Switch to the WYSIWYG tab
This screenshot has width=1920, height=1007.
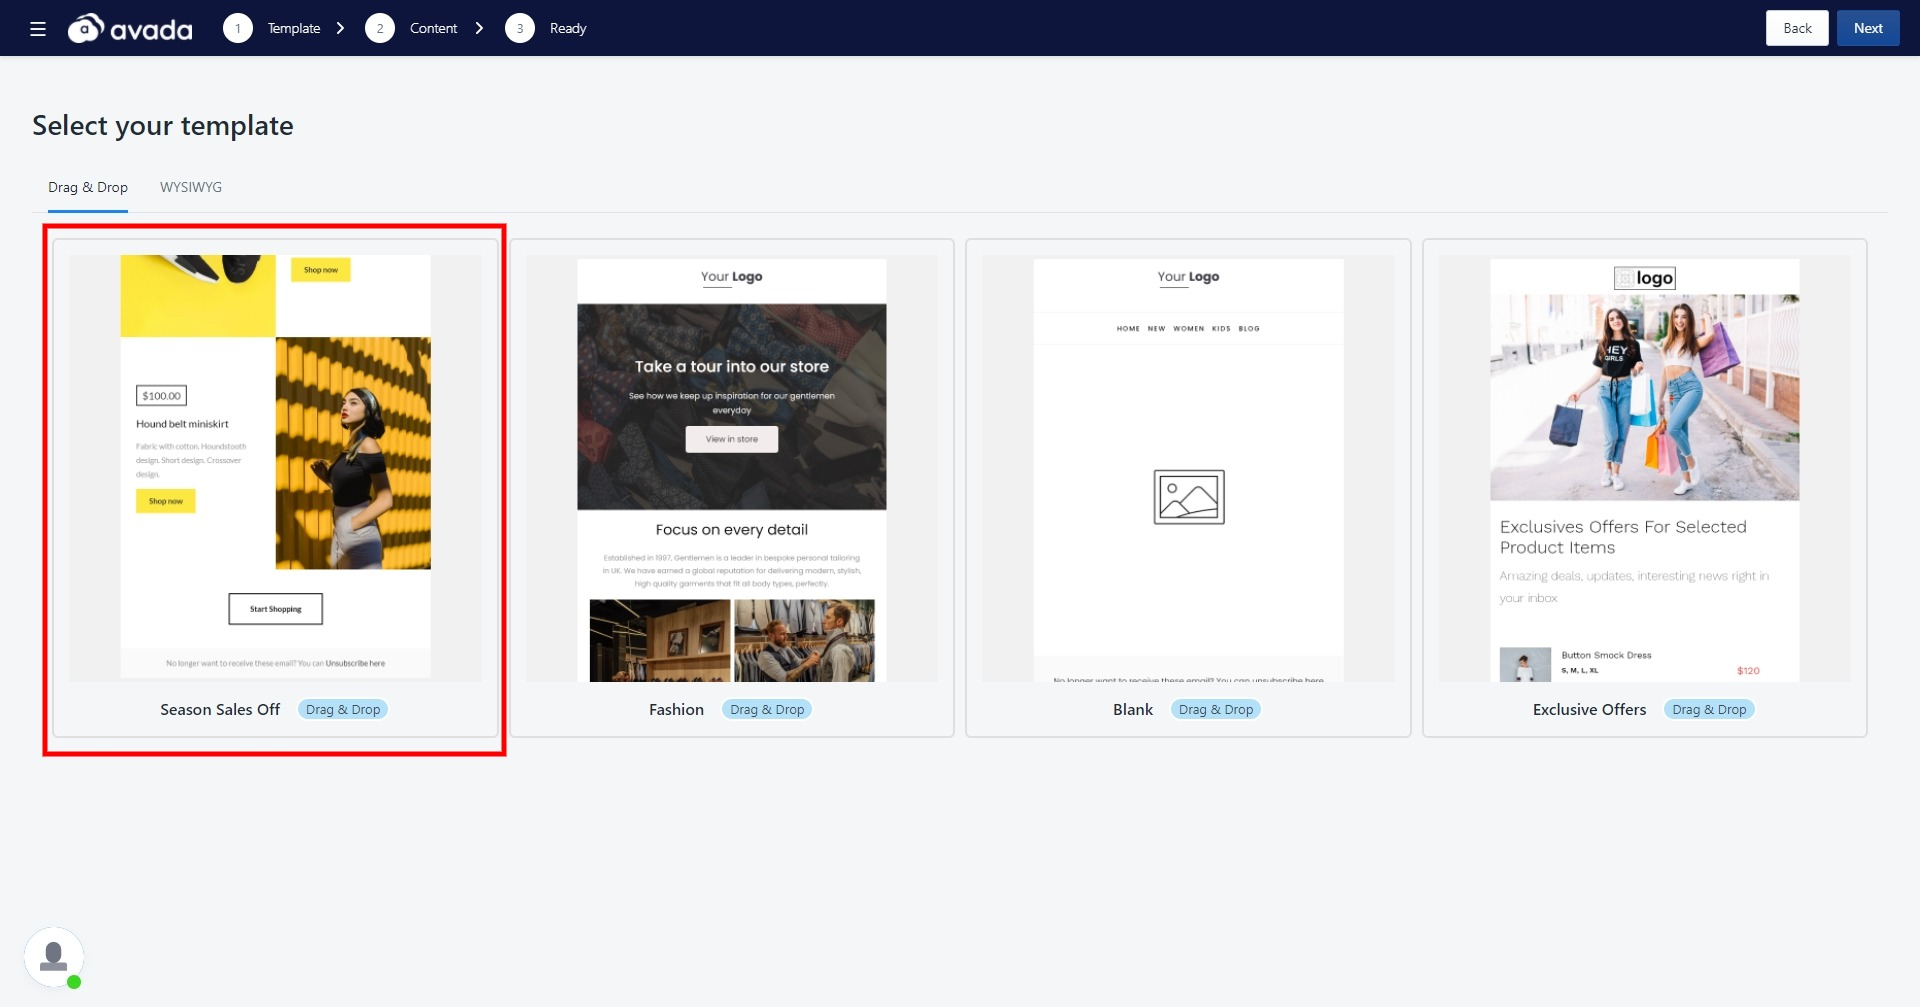191,187
